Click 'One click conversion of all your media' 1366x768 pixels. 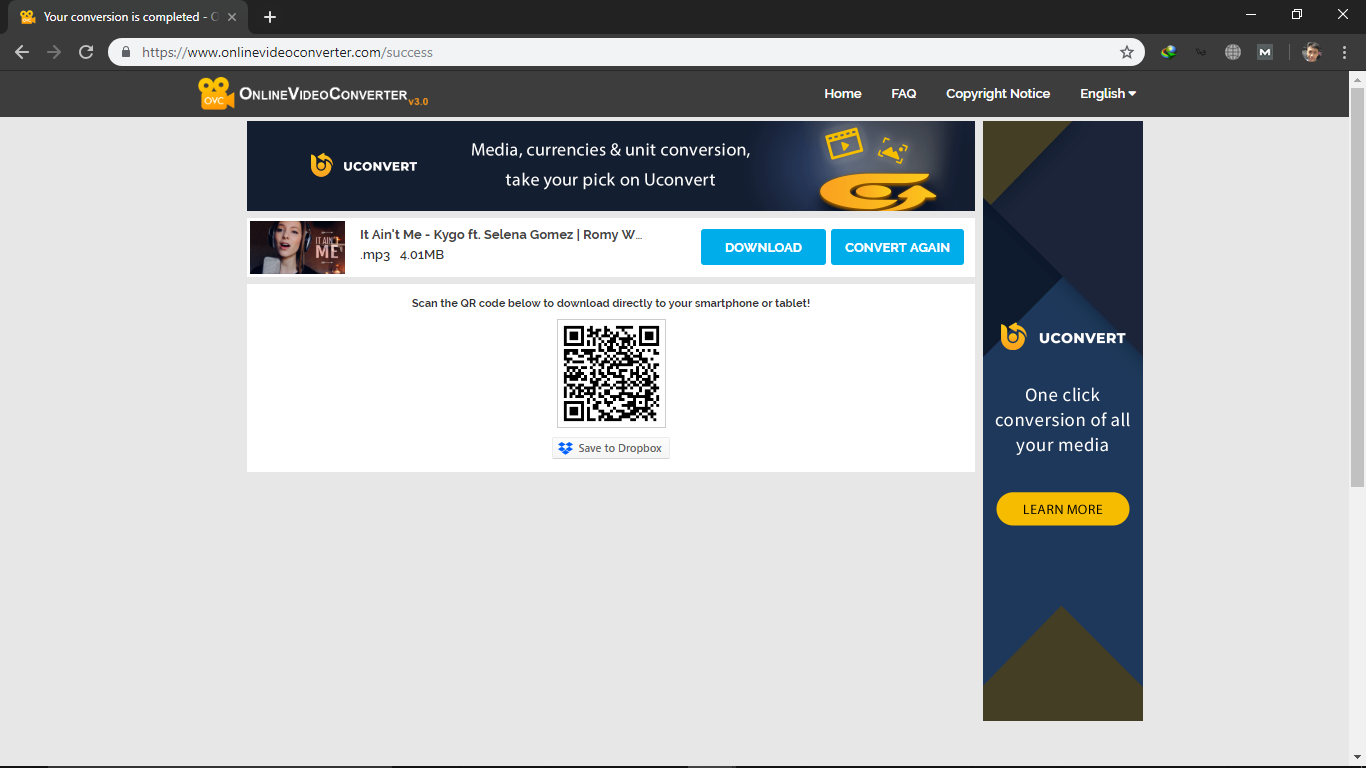pyautogui.click(x=1063, y=420)
